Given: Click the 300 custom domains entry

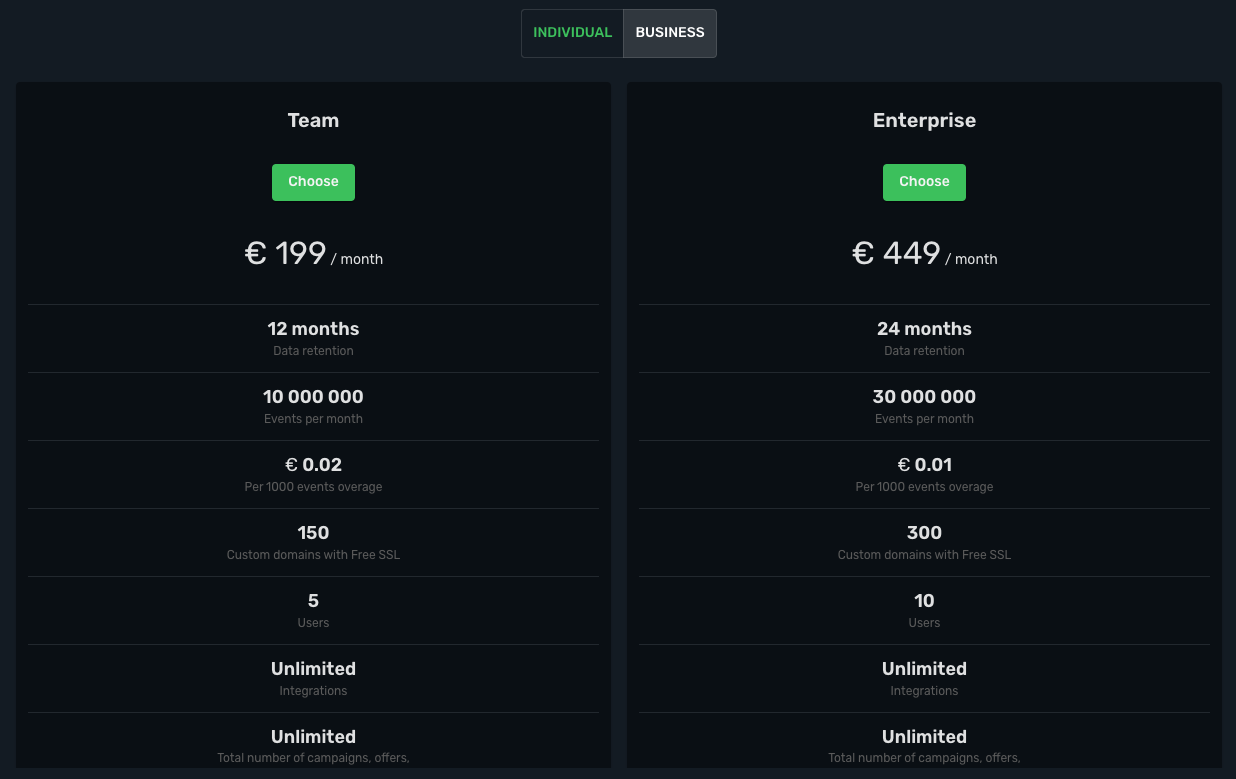Looking at the screenshot, I should pos(924,532).
